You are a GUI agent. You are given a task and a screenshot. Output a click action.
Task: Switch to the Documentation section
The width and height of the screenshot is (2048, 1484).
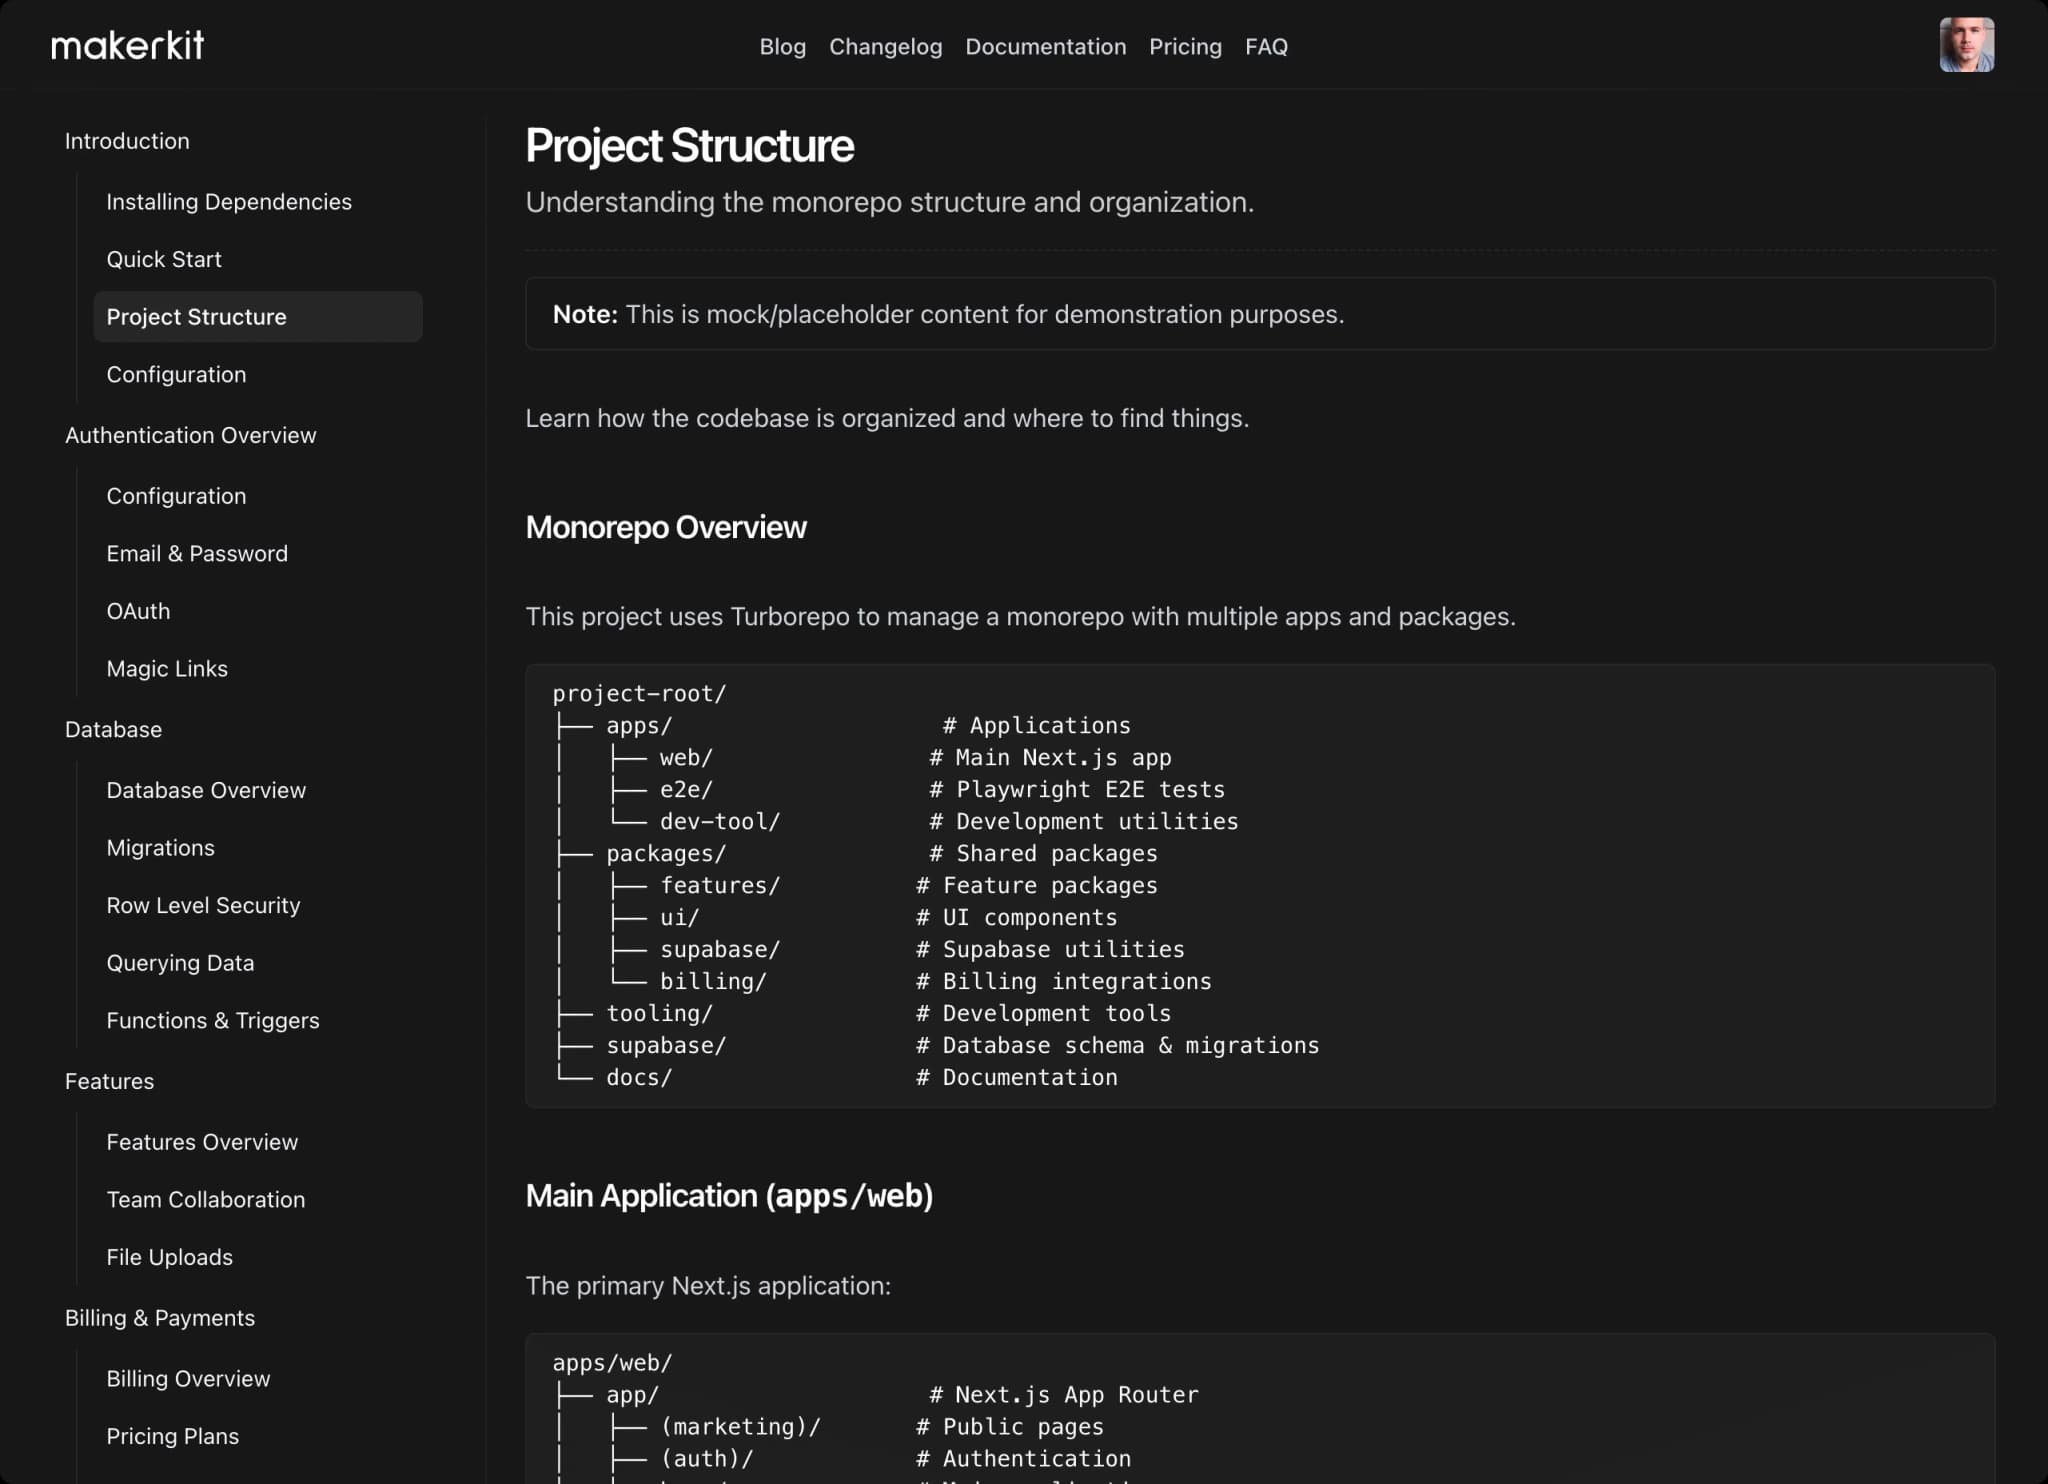[1045, 46]
